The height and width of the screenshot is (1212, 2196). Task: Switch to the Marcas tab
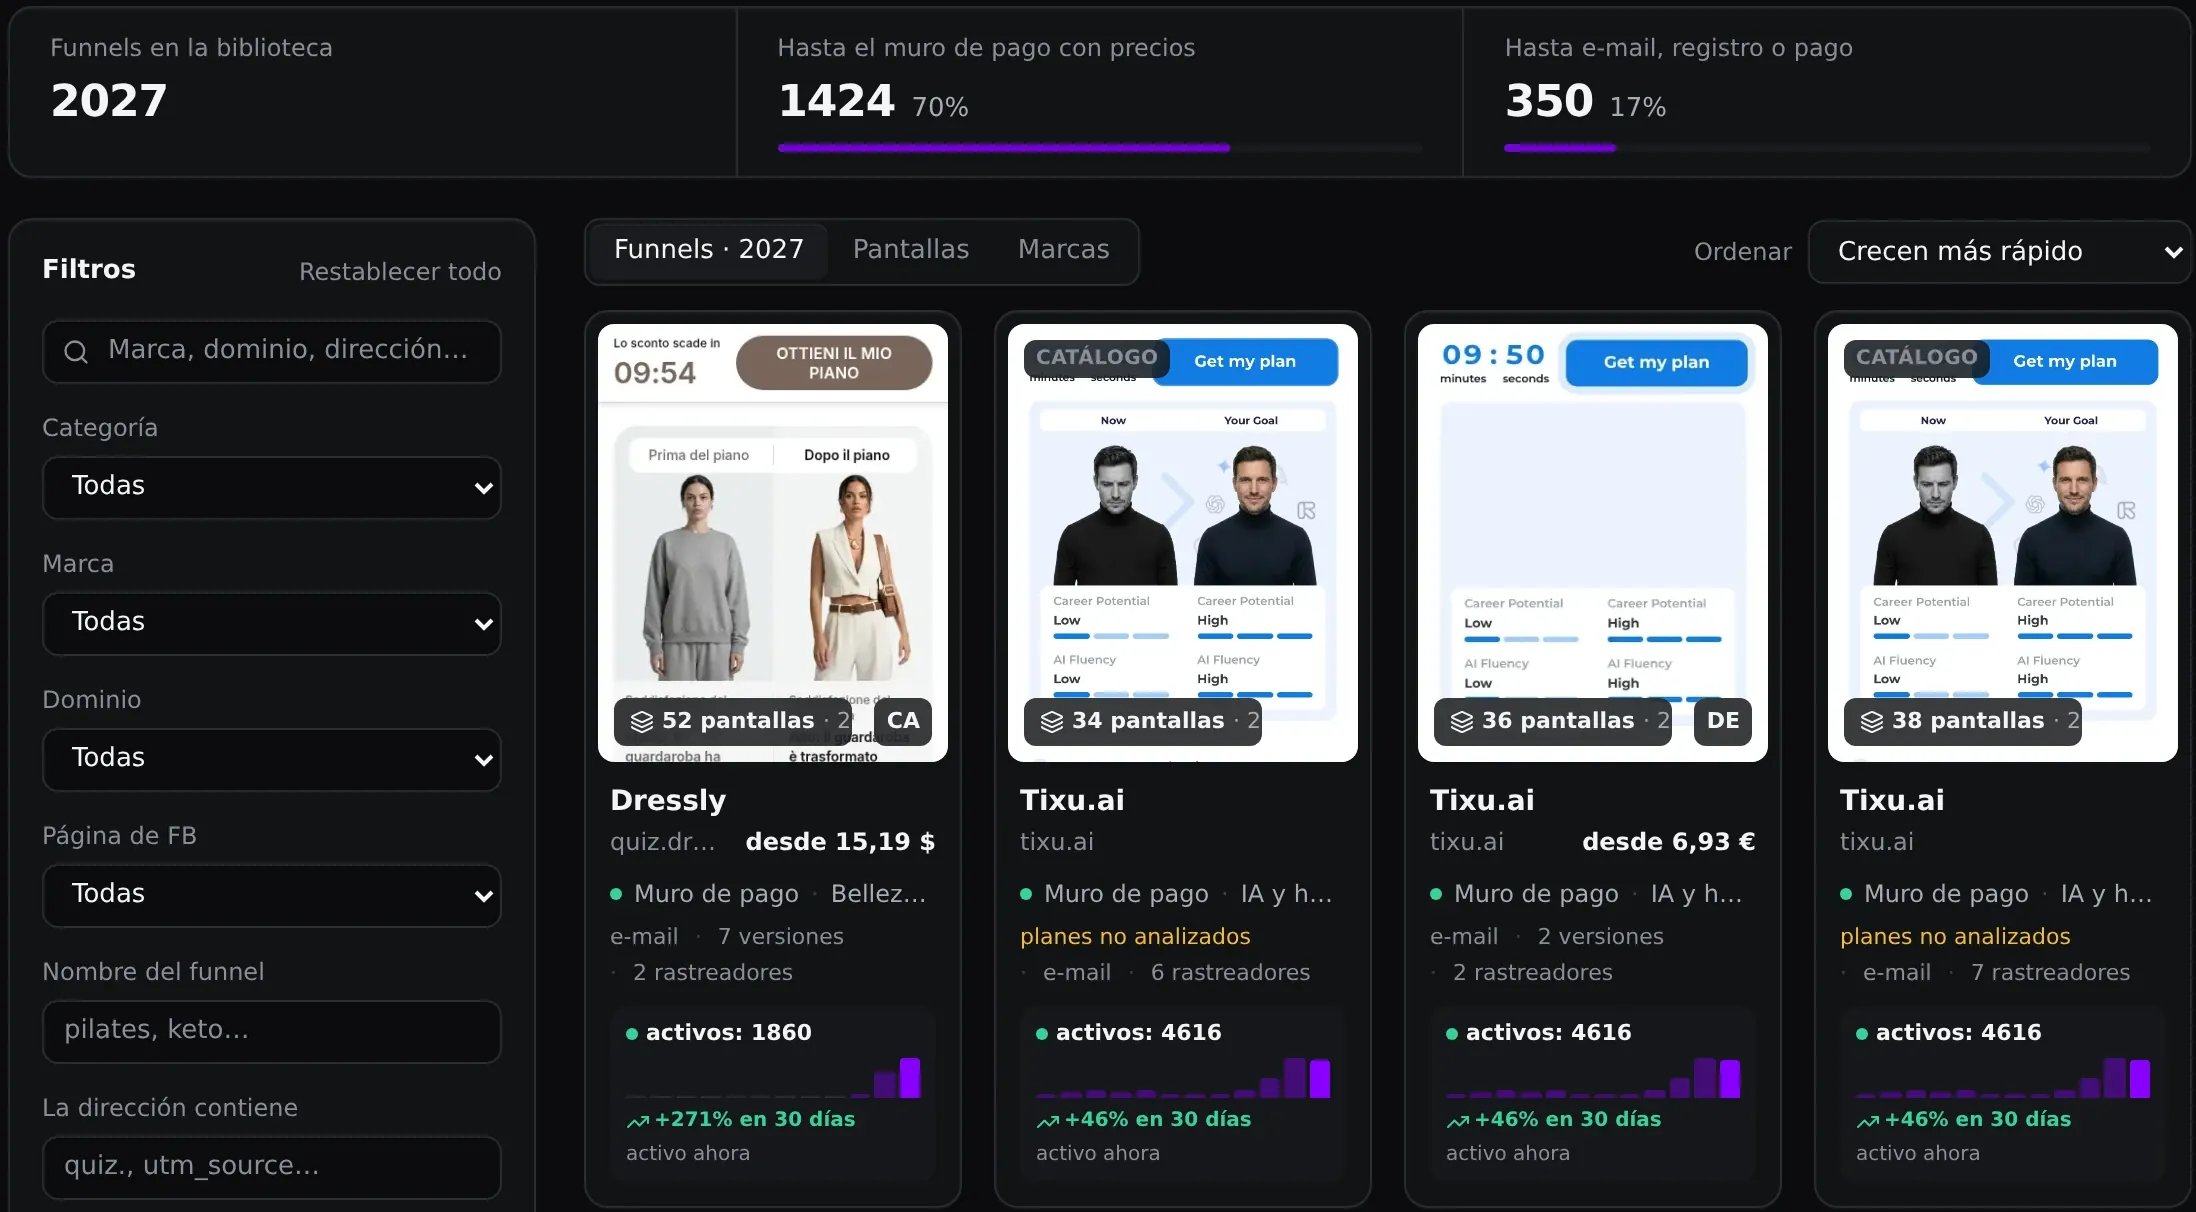tap(1064, 250)
